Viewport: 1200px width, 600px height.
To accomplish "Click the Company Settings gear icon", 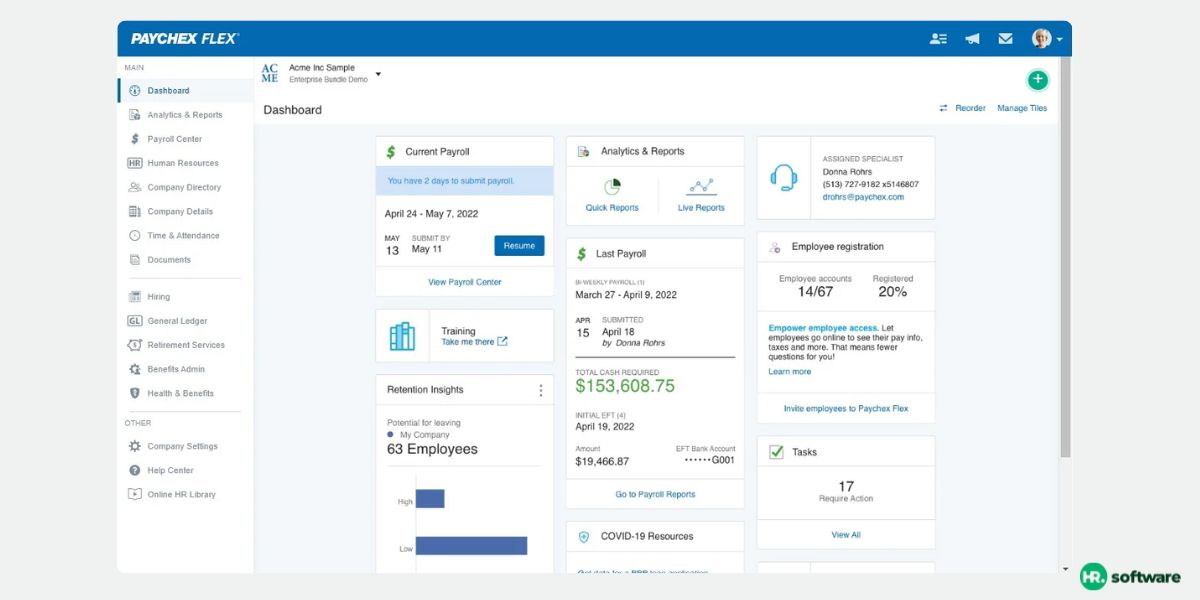I will click(135, 446).
